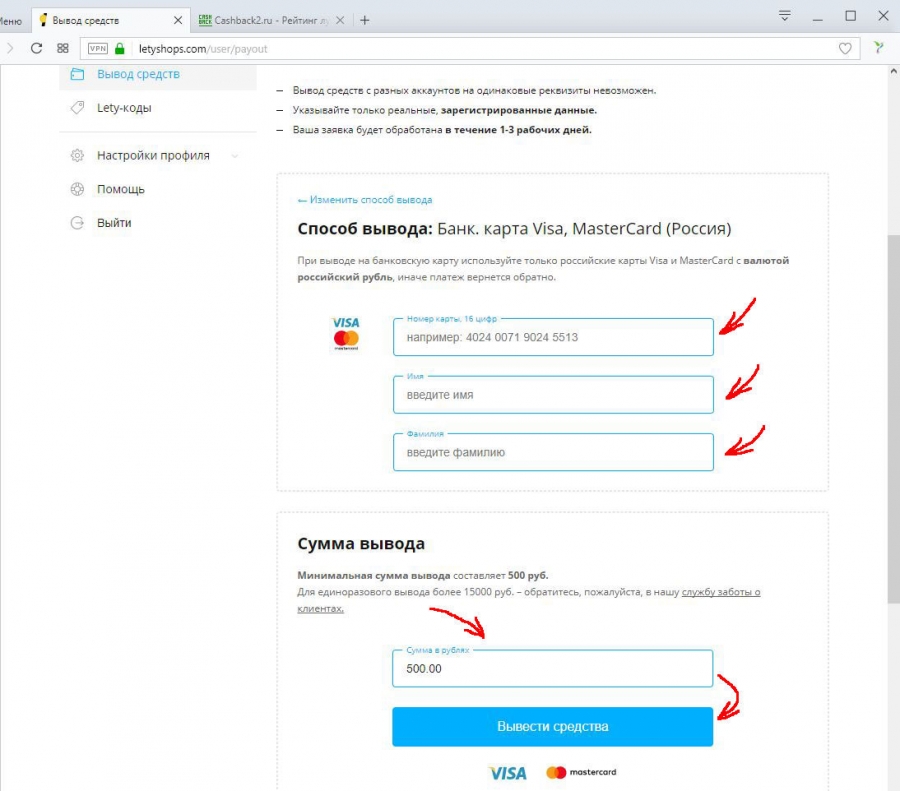
Task: Click the Настройки профиля gear icon
Action: pyautogui.click(x=77, y=155)
